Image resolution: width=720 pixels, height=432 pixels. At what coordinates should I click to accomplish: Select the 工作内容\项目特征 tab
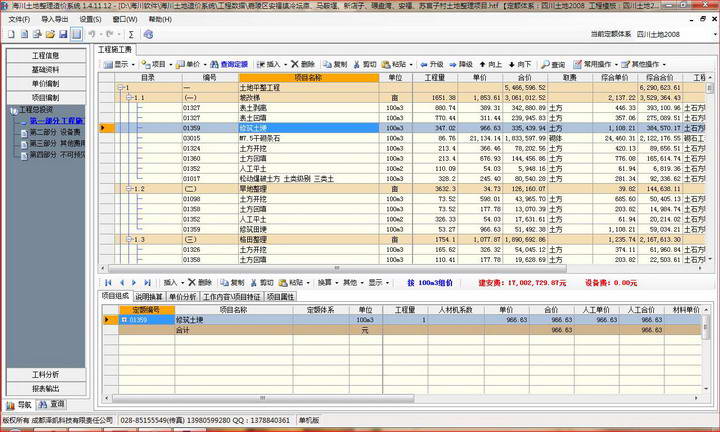232,297
